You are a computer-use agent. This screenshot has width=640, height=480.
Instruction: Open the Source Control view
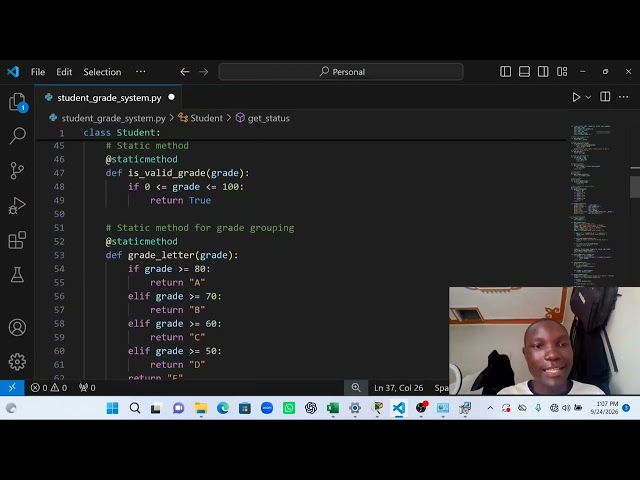pyautogui.click(x=17, y=171)
